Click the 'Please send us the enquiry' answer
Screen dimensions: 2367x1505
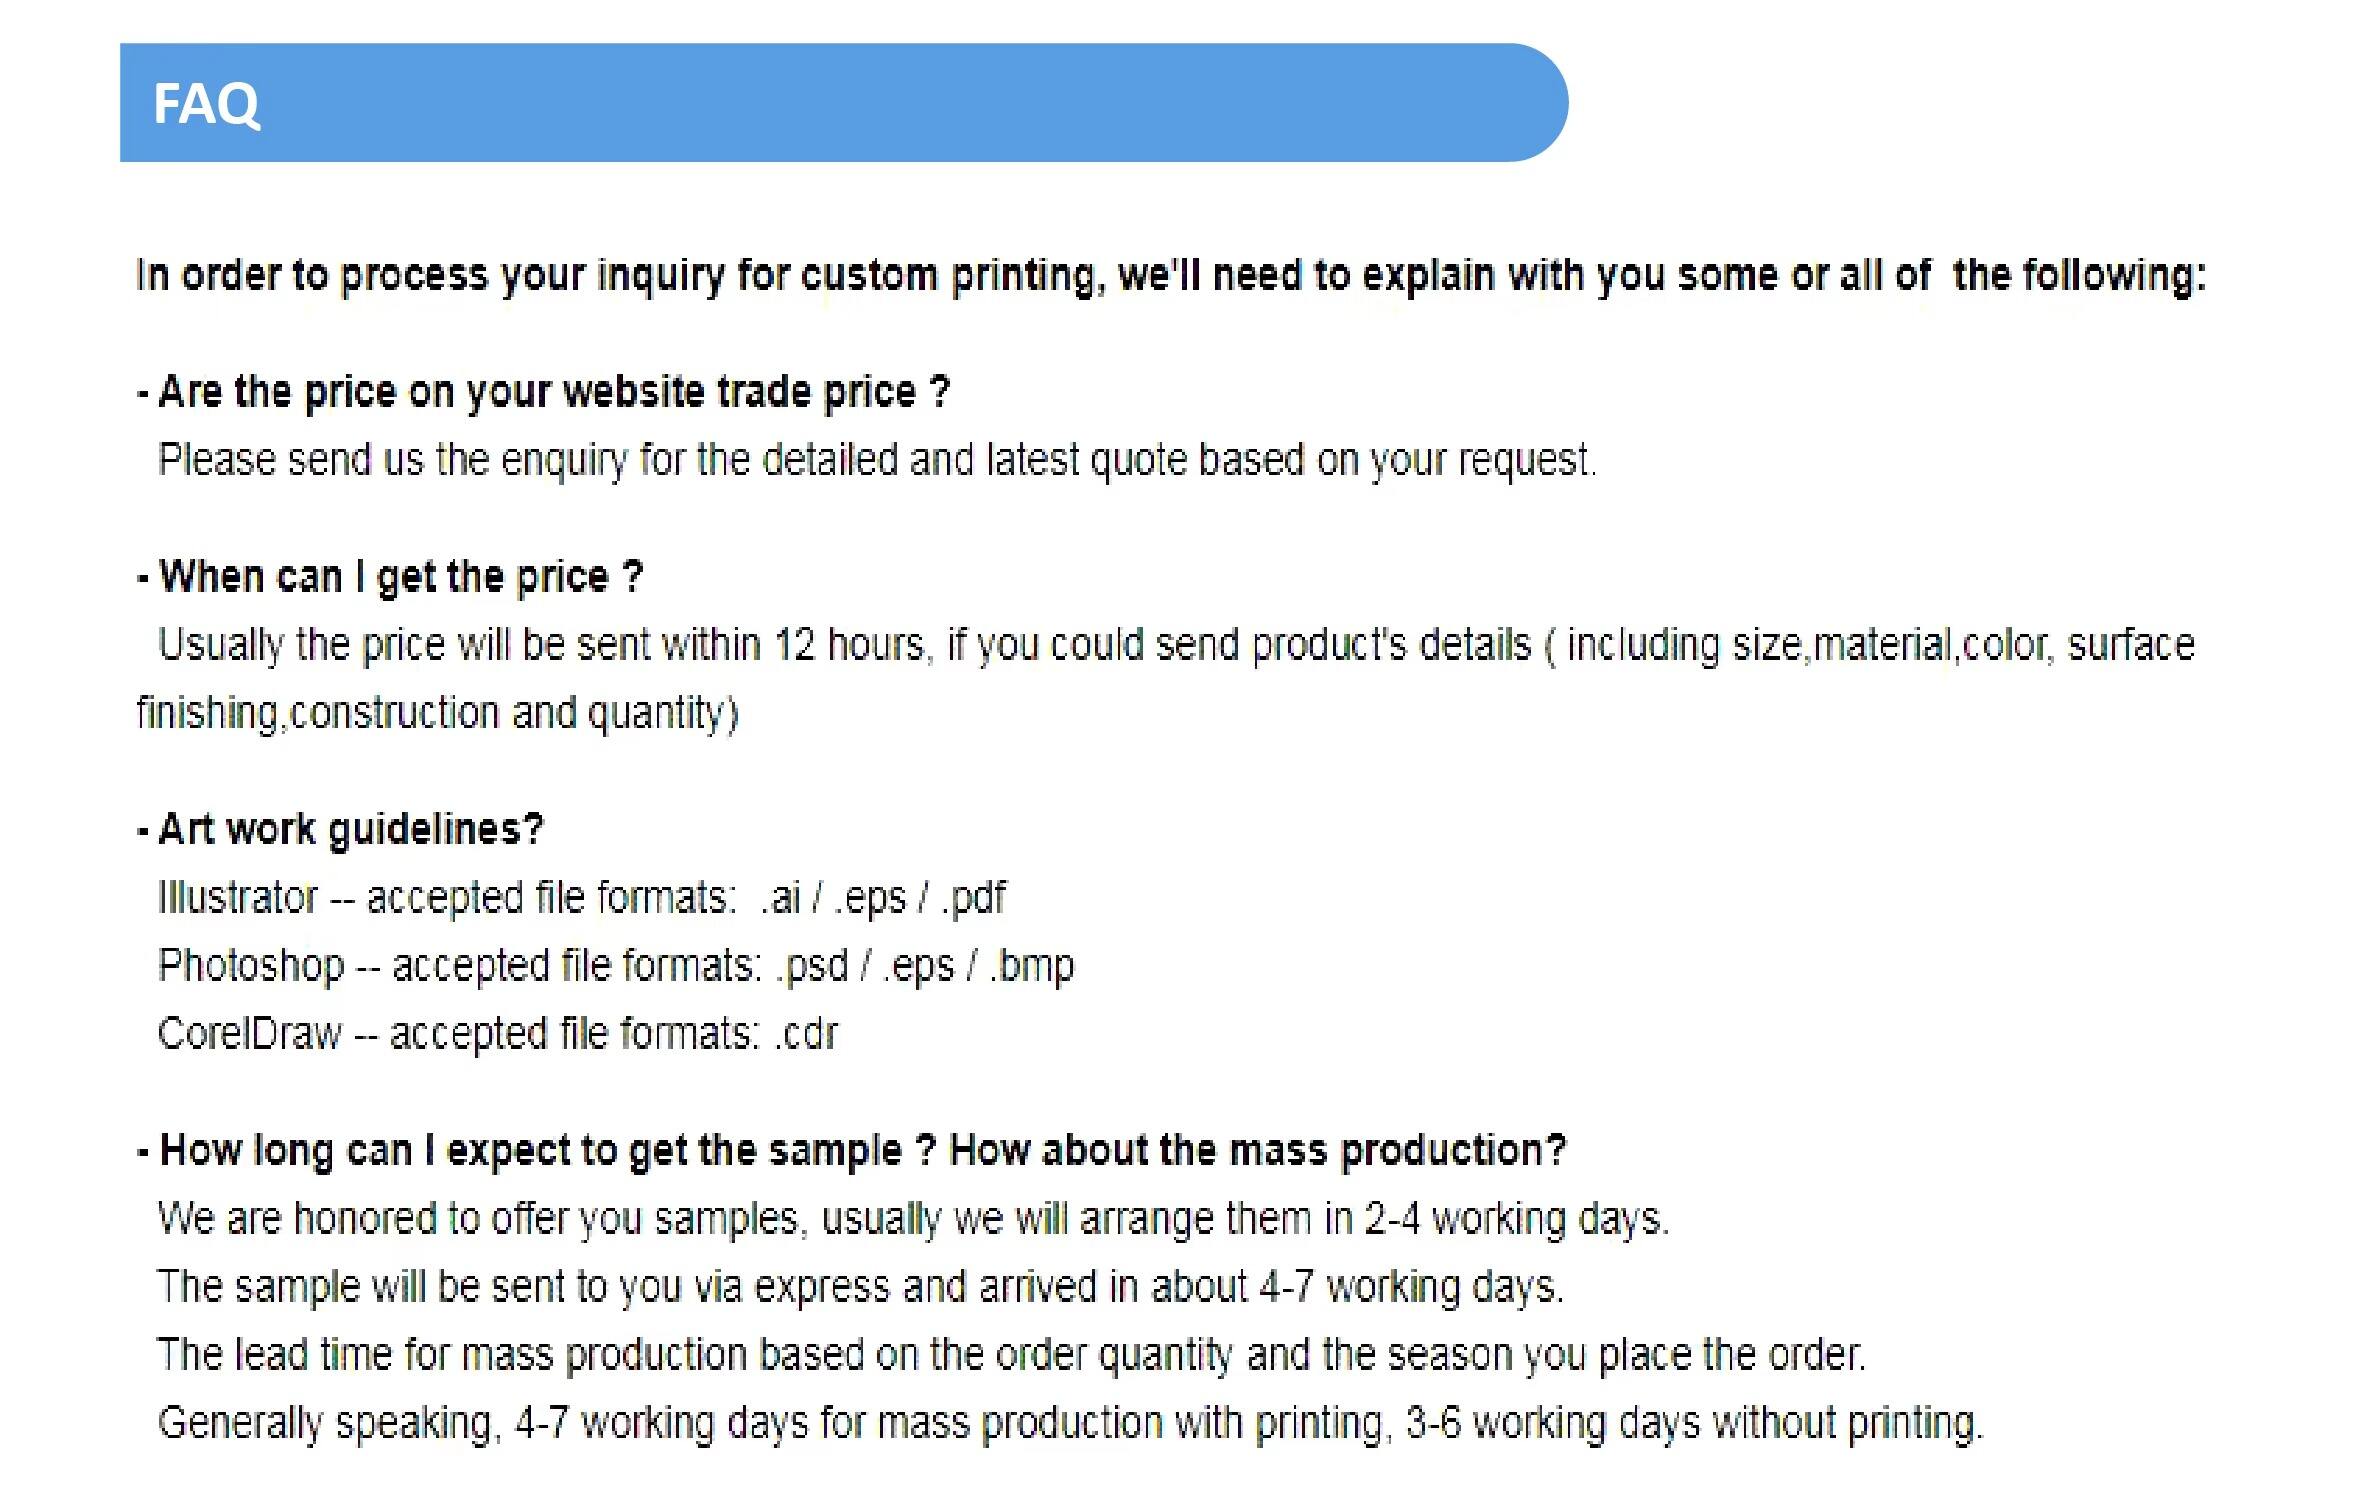(x=877, y=461)
